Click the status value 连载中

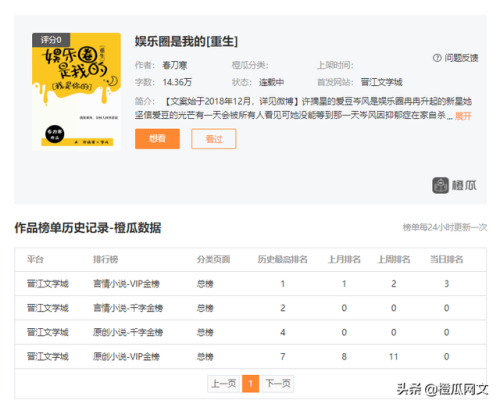tap(271, 82)
